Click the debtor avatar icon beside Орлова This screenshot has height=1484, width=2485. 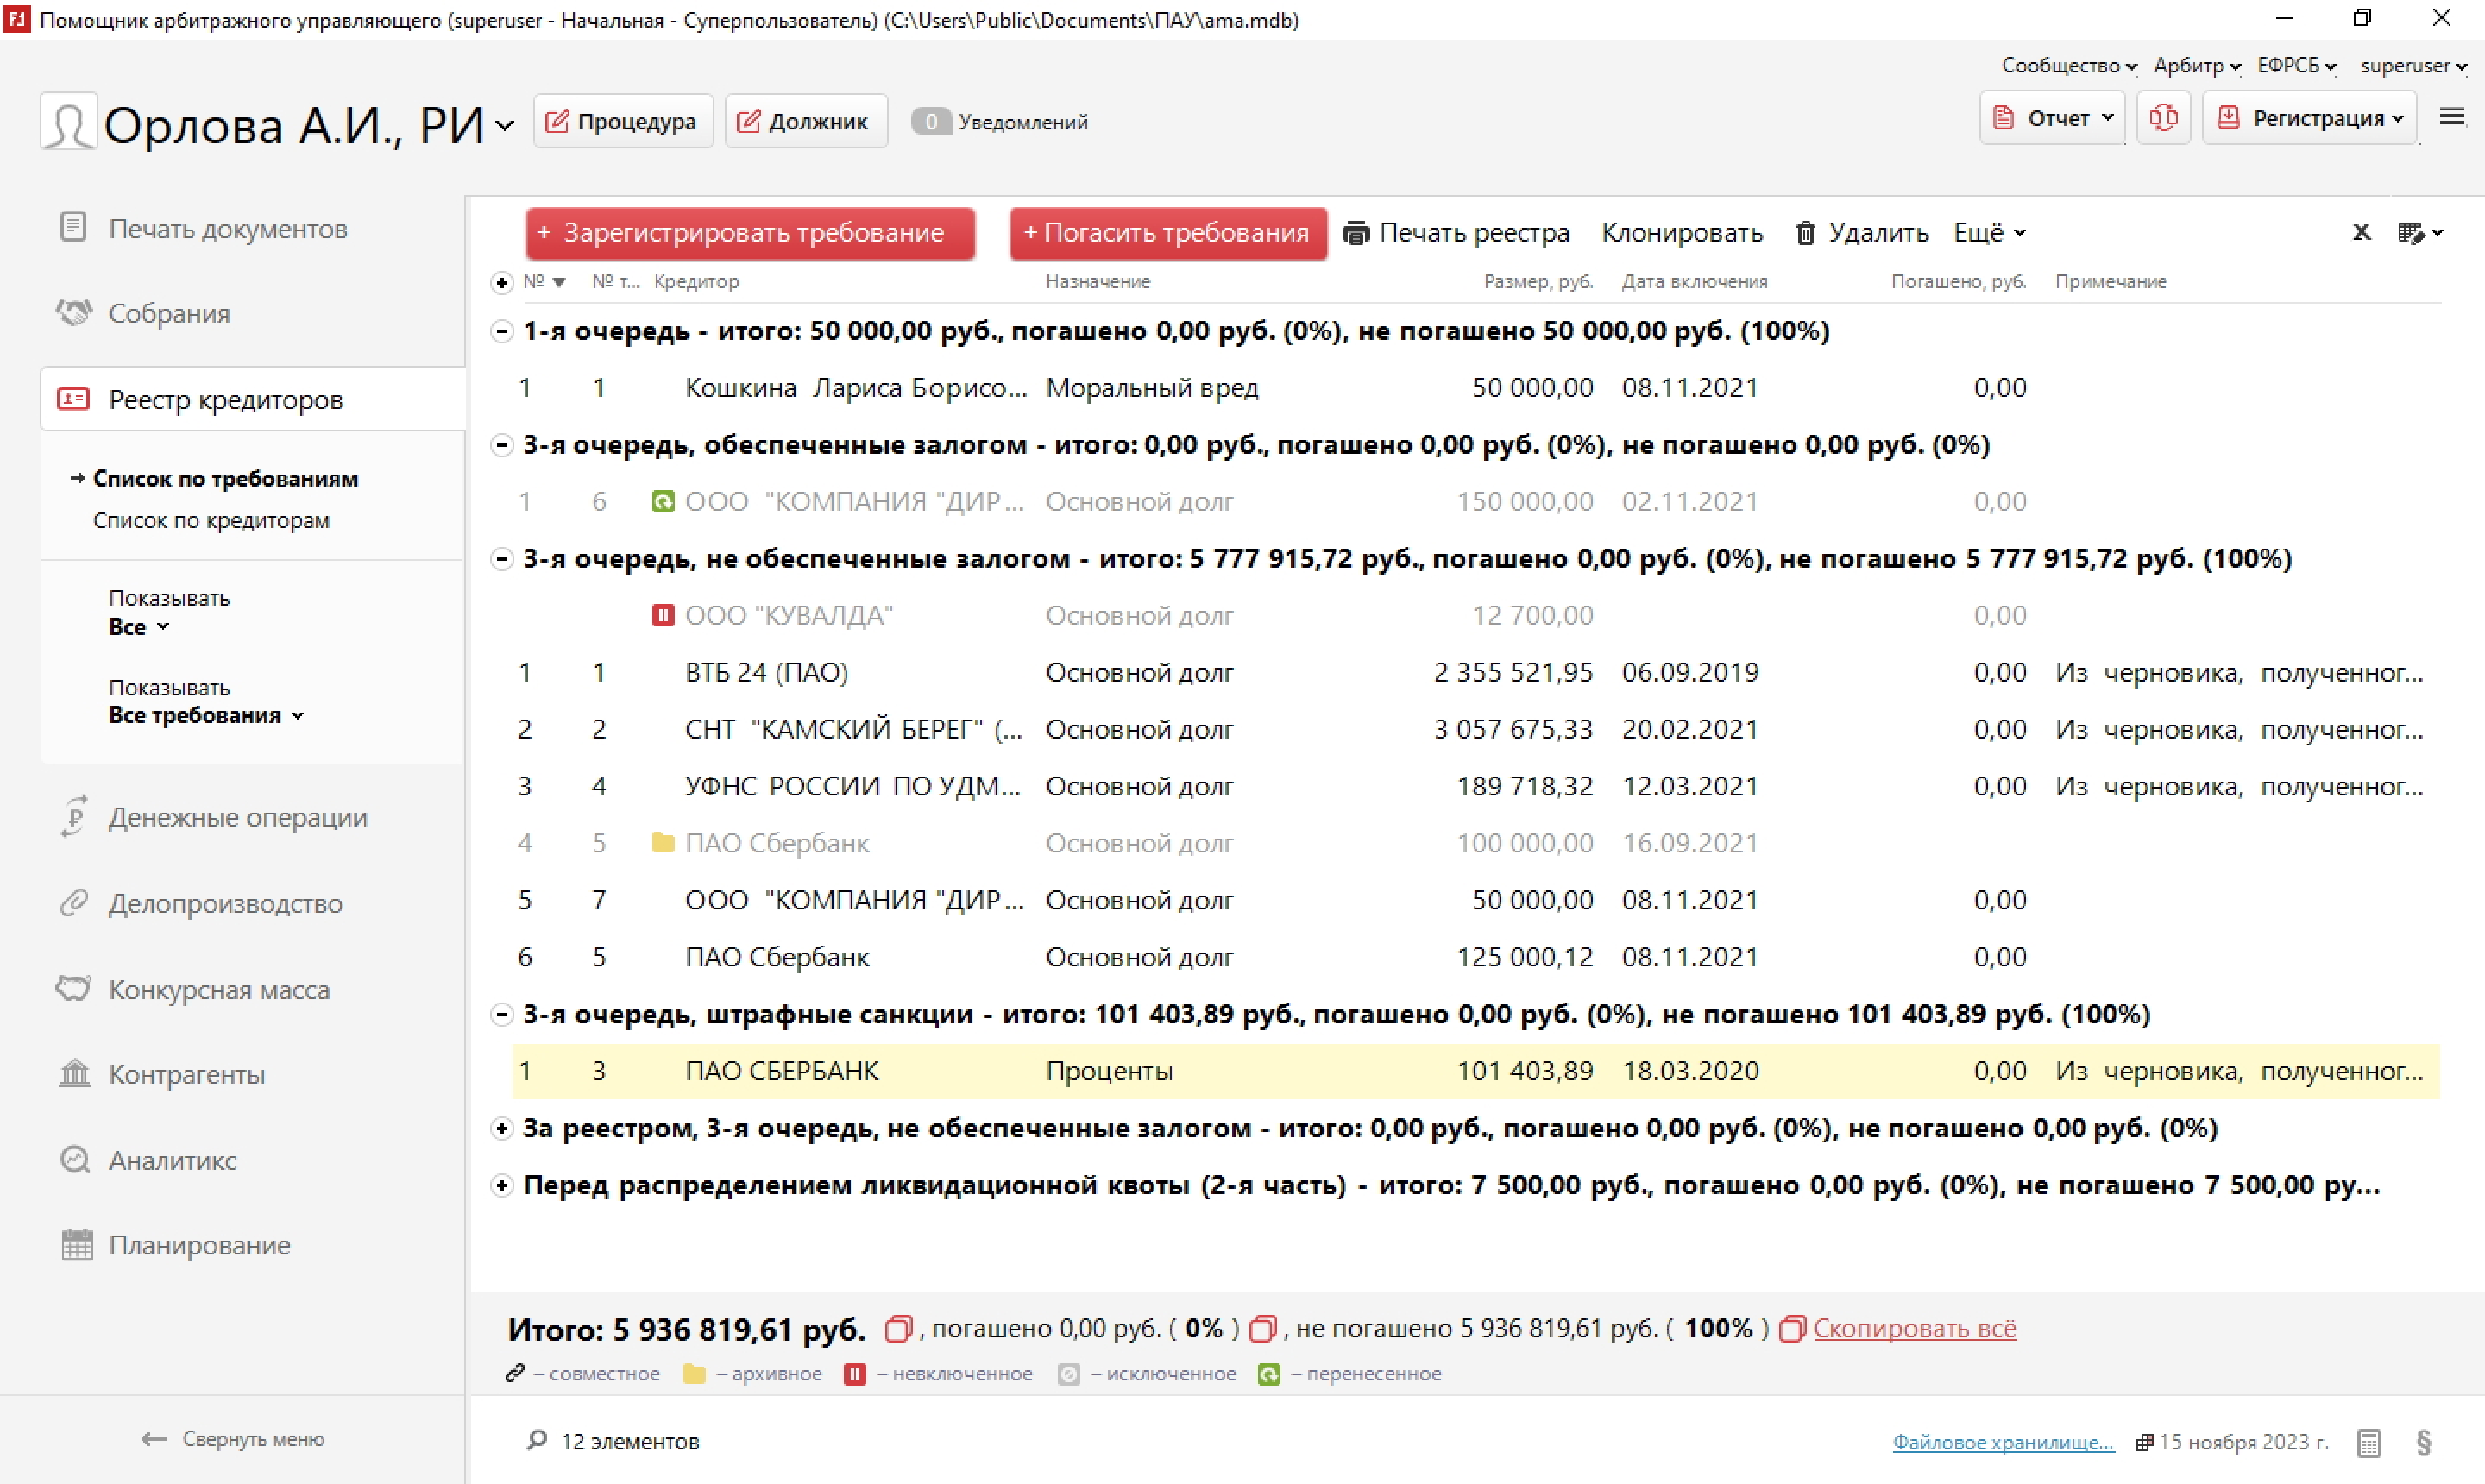(68, 122)
